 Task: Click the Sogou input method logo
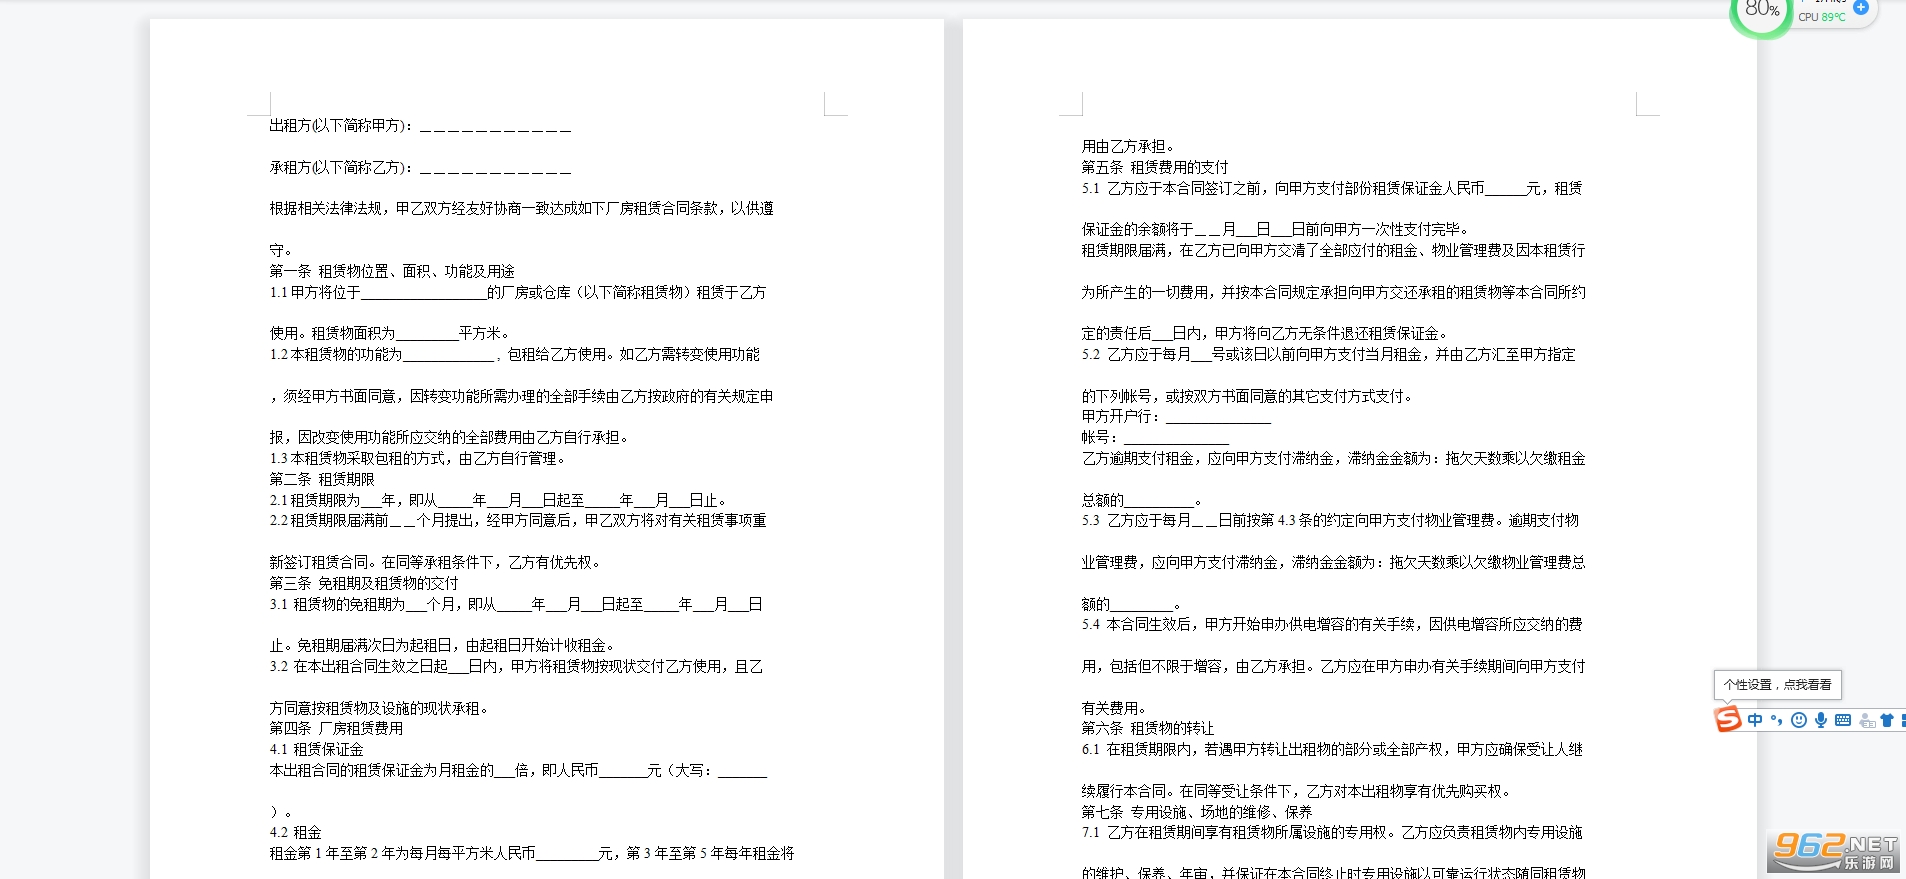[1728, 719]
